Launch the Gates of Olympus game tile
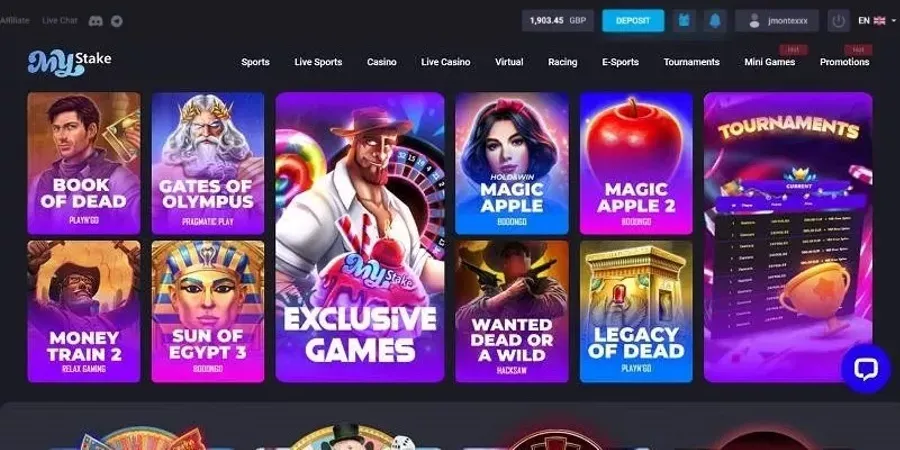 [208, 163]
